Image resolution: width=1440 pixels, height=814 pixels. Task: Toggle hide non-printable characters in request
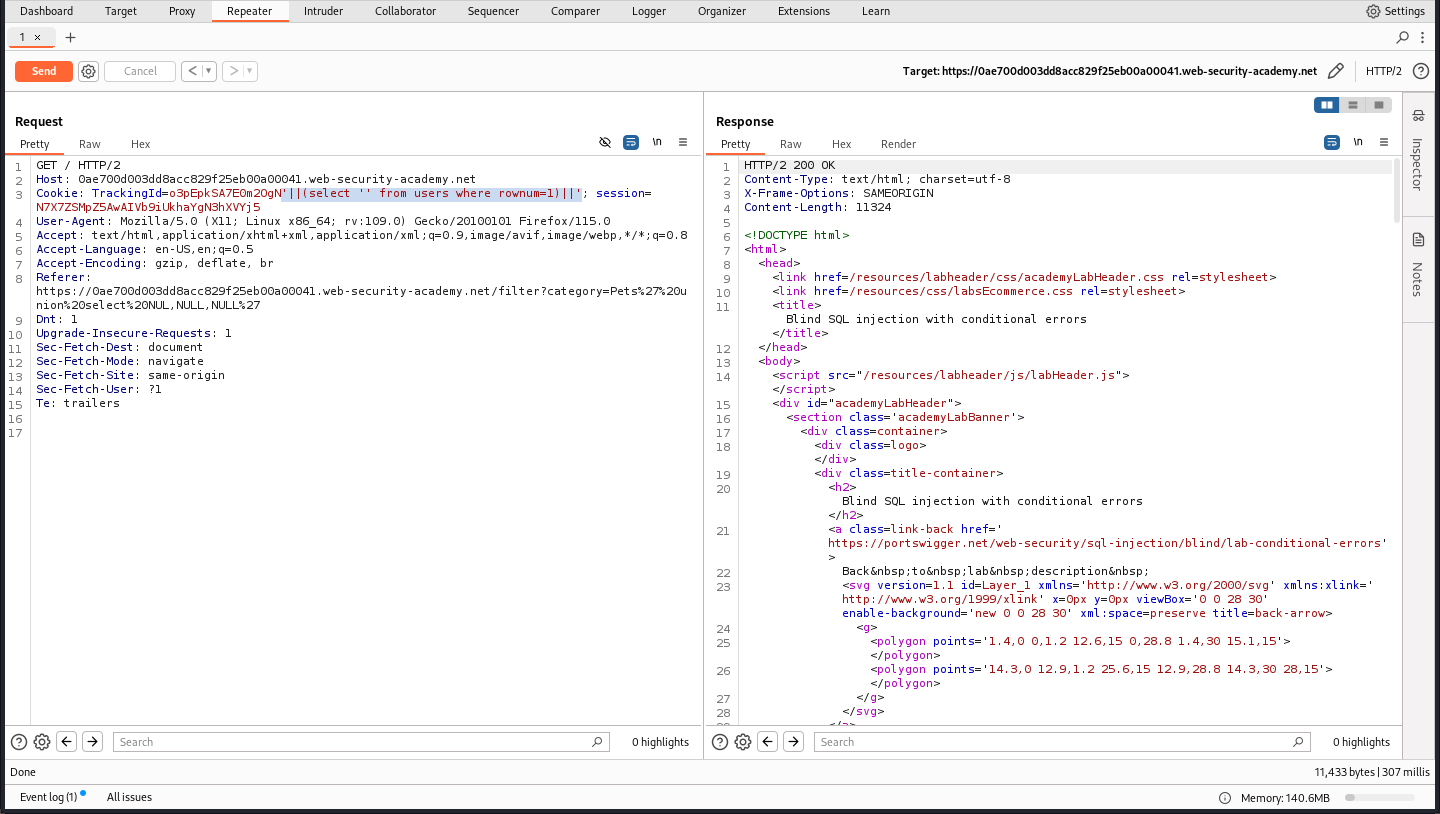[605, 143]
